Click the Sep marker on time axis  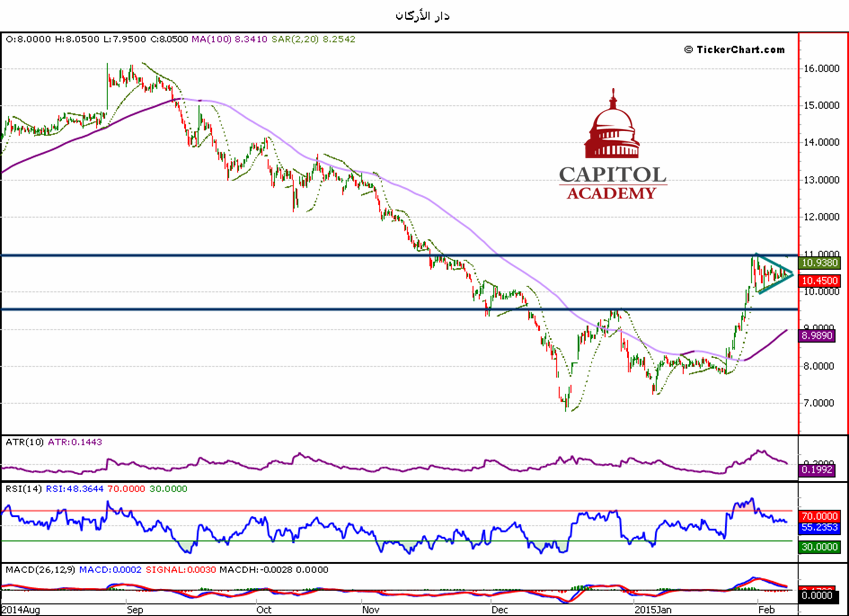pos(136,607)
